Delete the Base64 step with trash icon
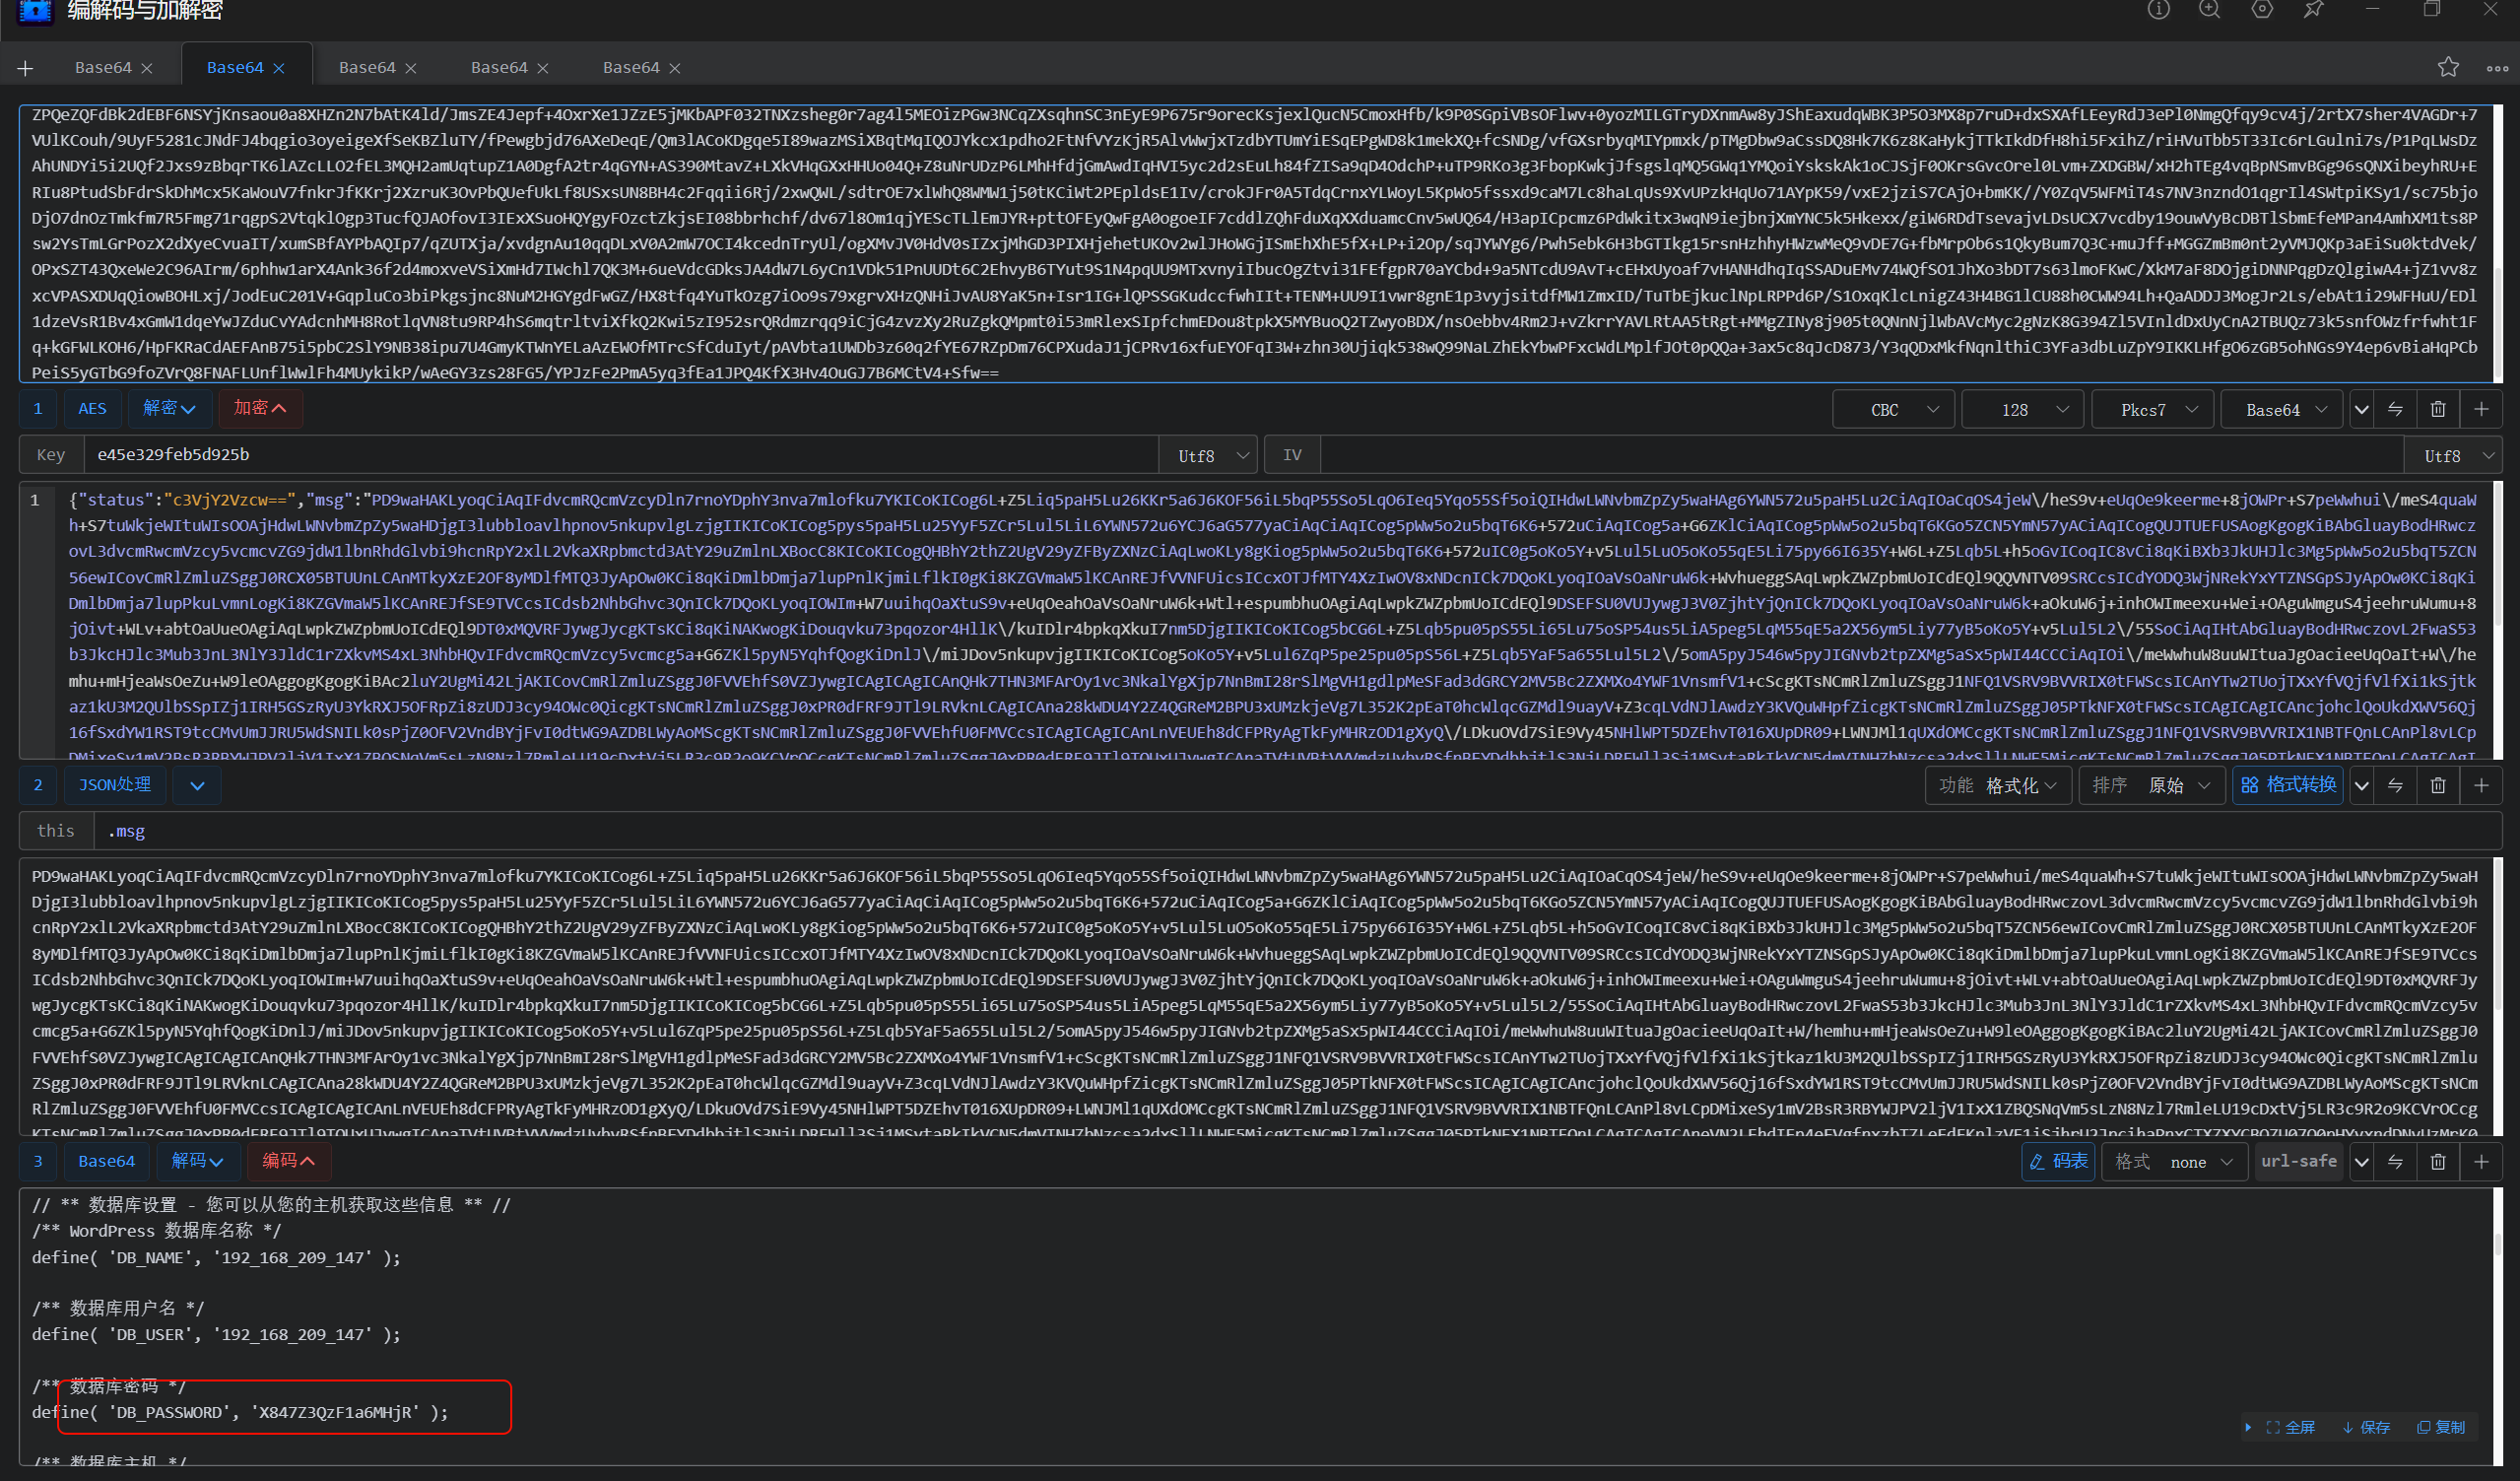2520x1481 pixels. 2438,1162
